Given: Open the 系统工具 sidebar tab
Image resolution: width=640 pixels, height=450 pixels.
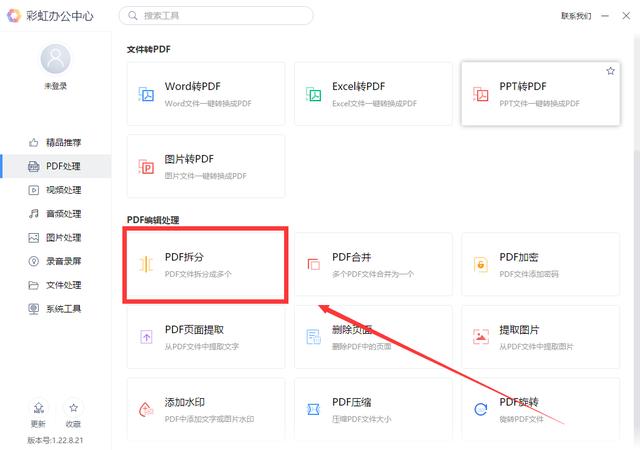Looking at the screenshot, I should tap(56, 309).
